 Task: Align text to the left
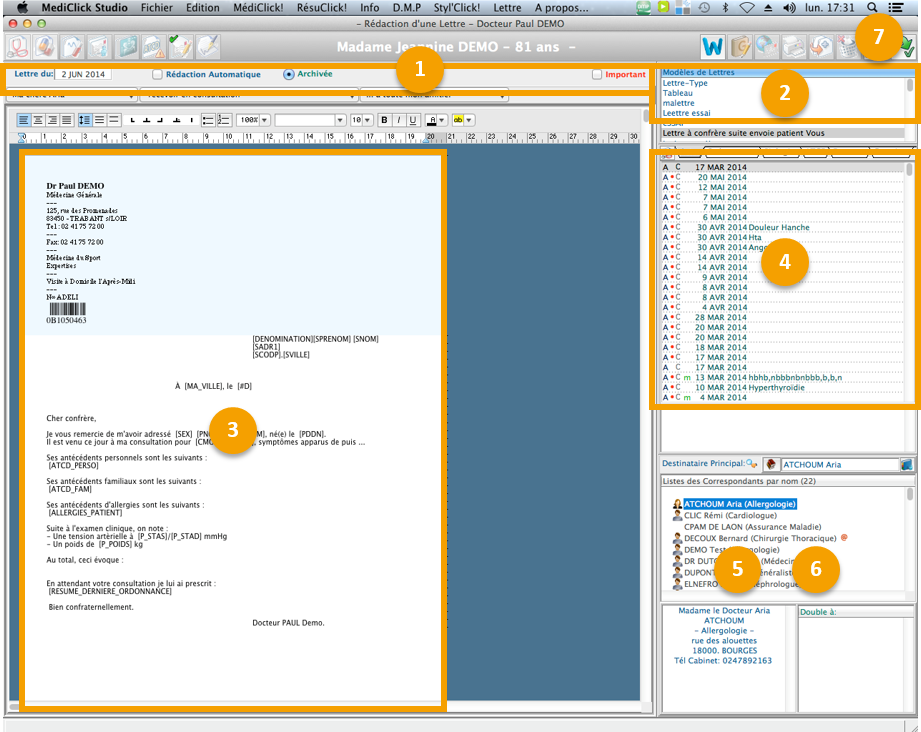click(23, 120)
